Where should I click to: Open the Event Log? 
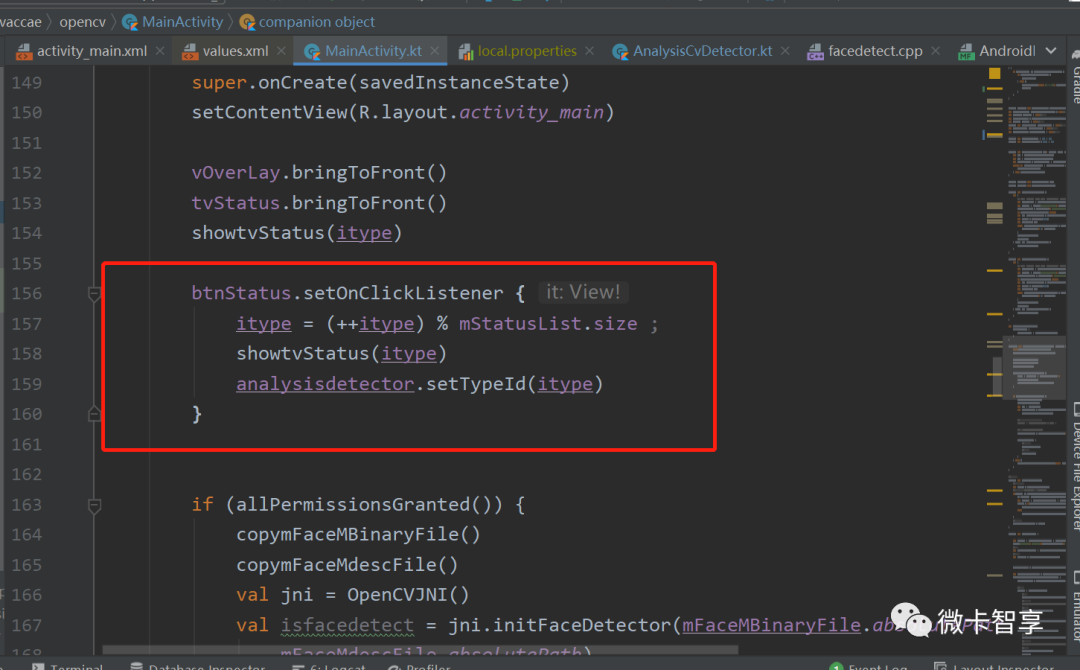(869, 666)
